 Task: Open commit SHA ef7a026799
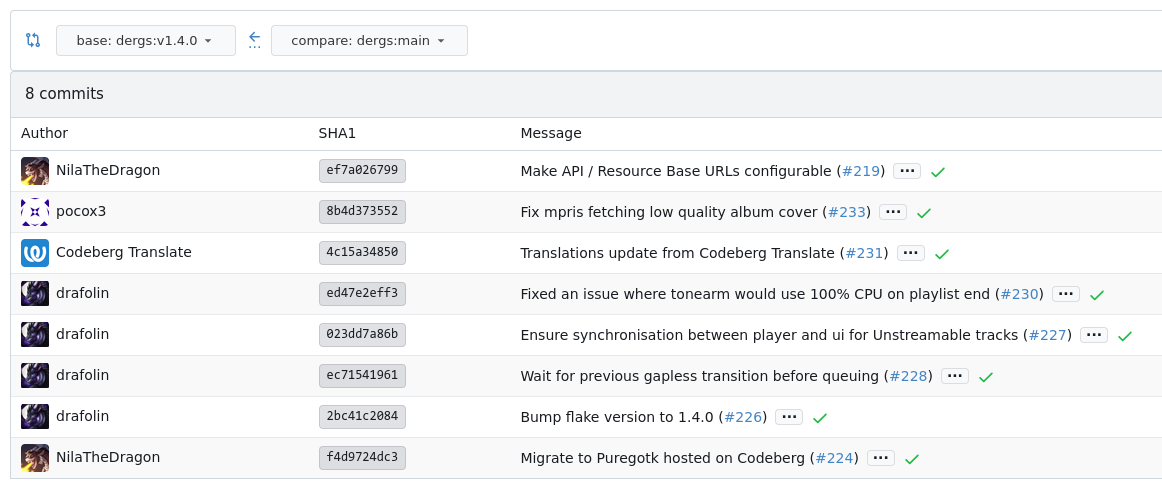[362, 171]
